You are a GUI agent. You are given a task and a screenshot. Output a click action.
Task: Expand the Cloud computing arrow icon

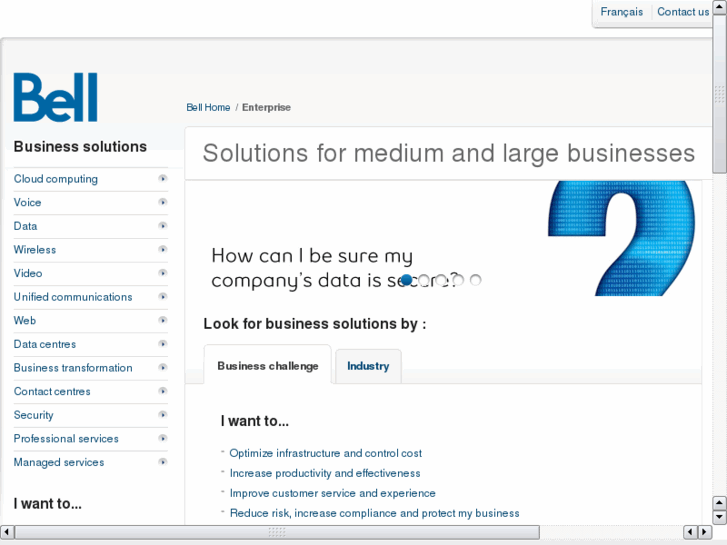[x=163, y=179]
